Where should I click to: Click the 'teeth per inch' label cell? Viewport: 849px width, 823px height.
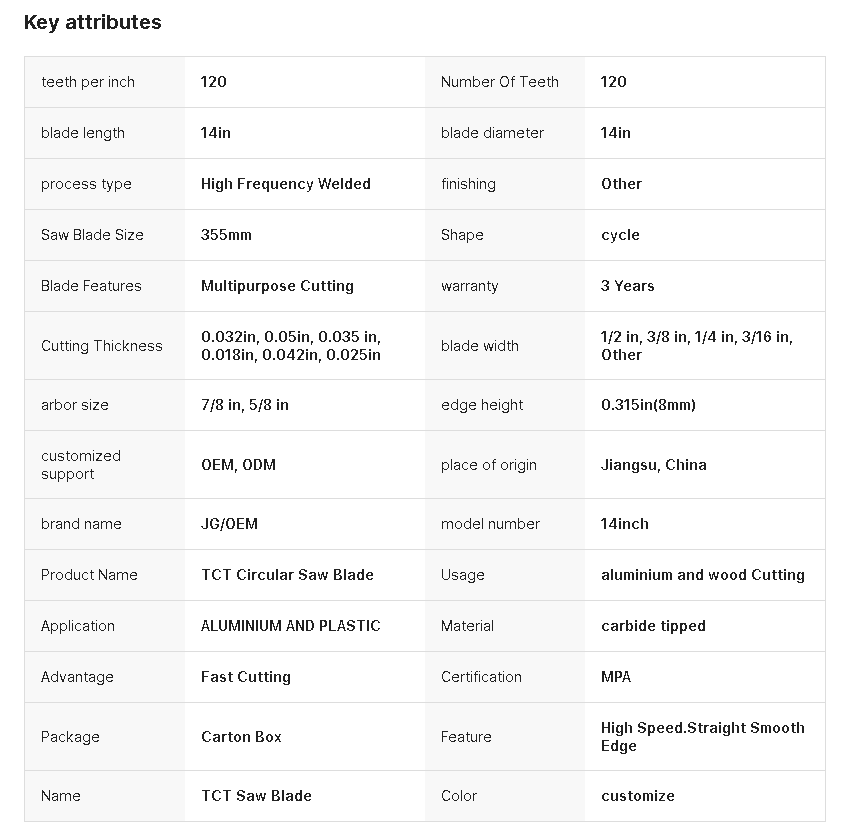pyautogui.click(x=88, y=82)
